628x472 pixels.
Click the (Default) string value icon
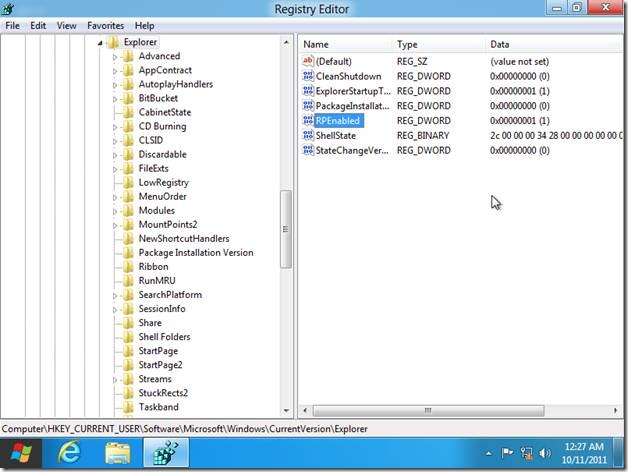308,61
